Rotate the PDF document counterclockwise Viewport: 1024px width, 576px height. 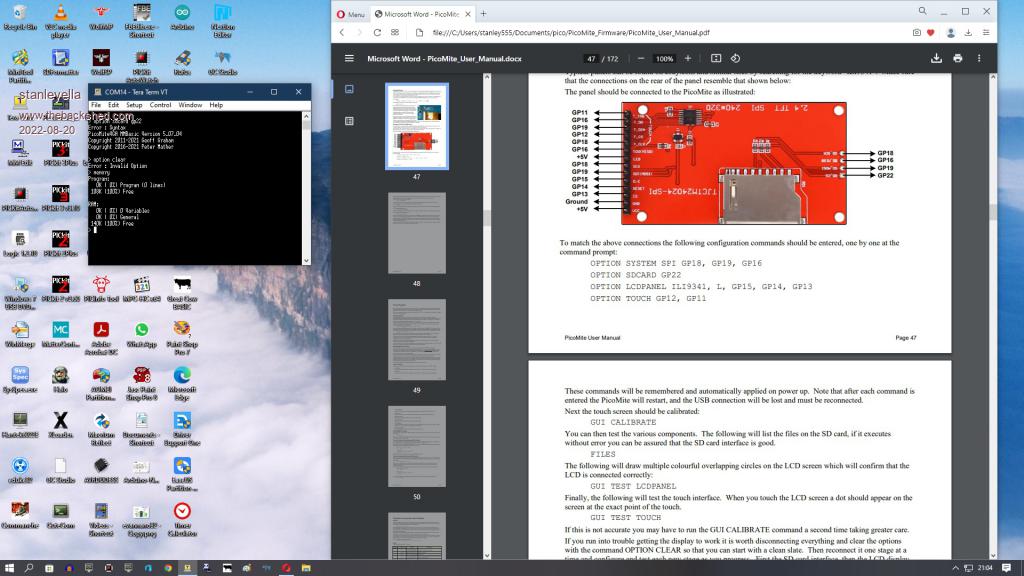736,59
